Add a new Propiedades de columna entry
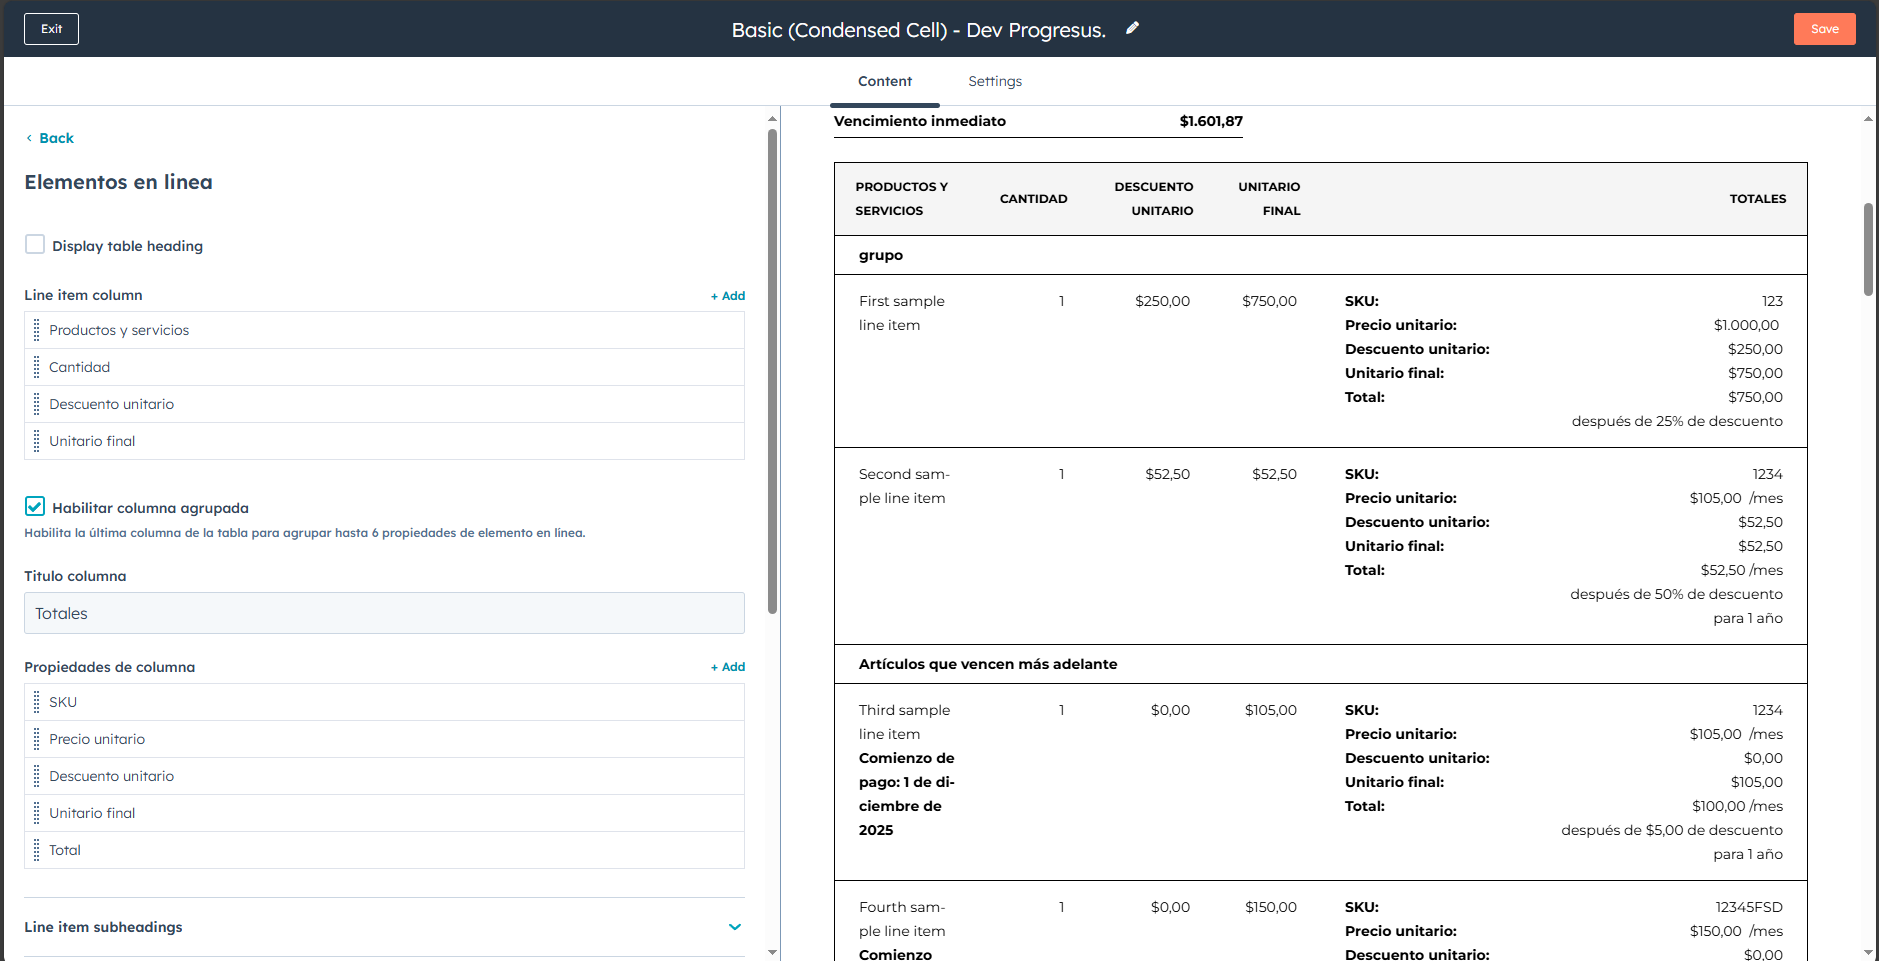This screenshot has height=961, width=1879. [x=728, y=667]
